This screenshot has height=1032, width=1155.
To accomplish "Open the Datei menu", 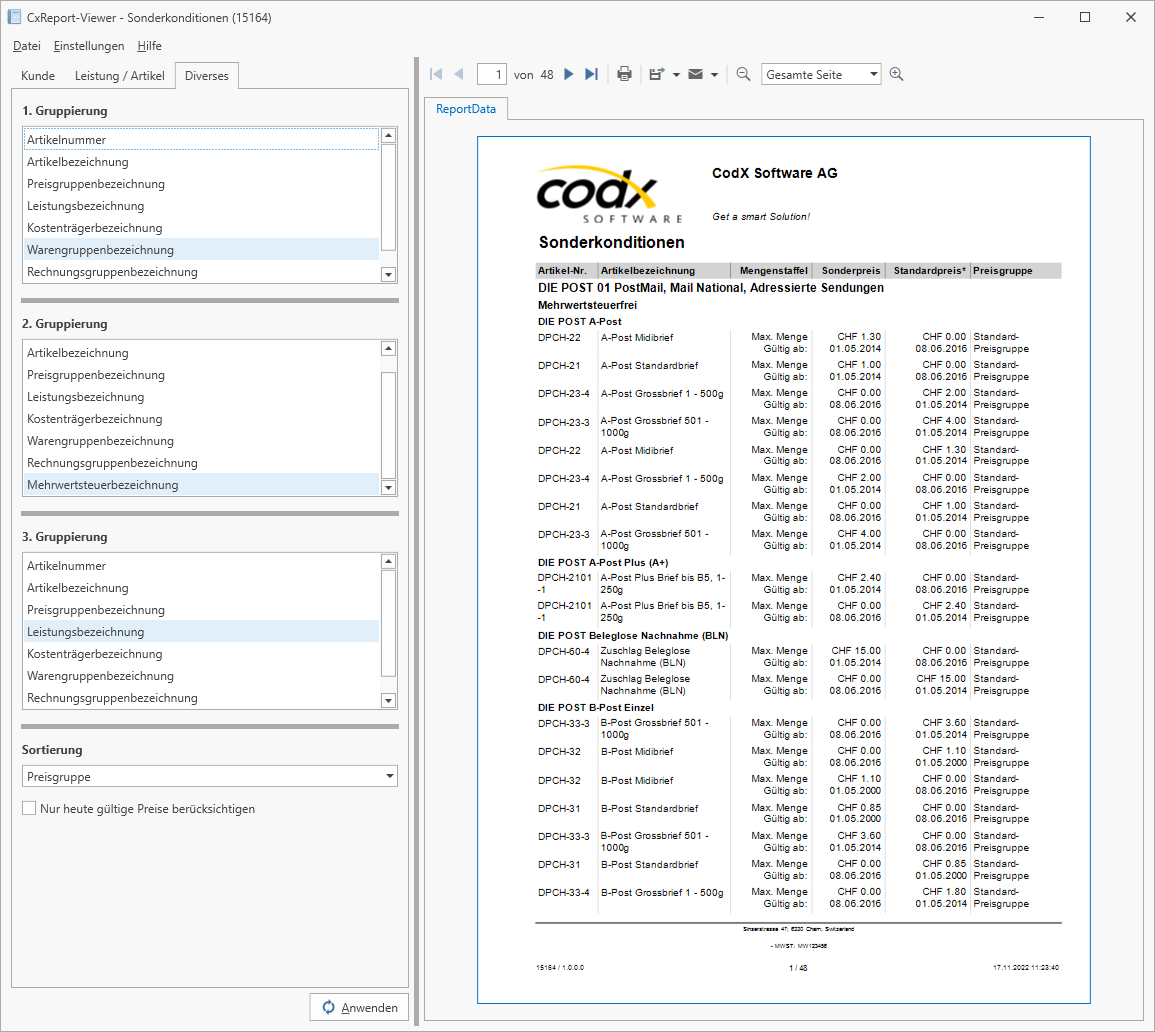I will coord(27,46).
